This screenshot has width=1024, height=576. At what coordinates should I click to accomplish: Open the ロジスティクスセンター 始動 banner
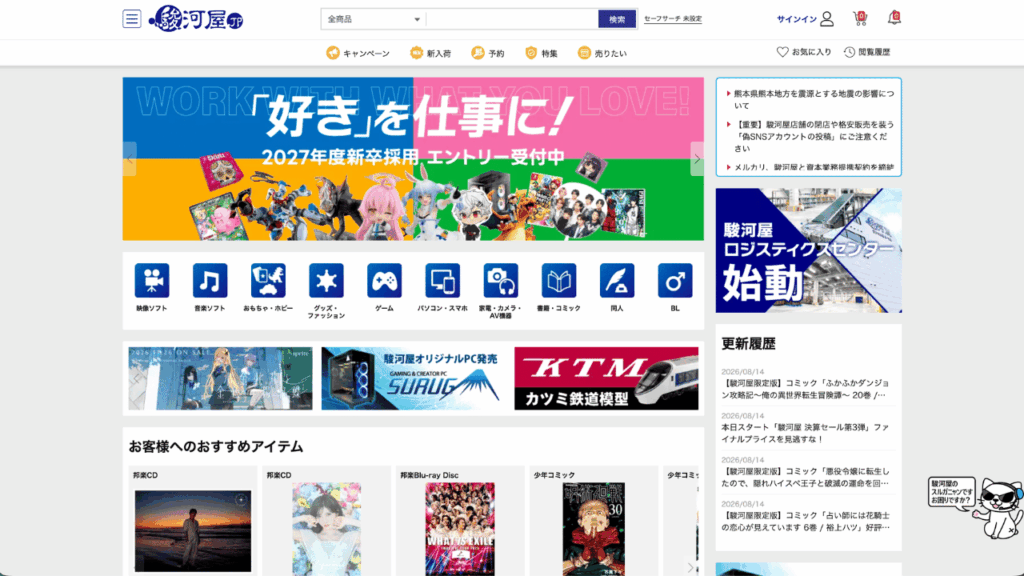(808, 251)
